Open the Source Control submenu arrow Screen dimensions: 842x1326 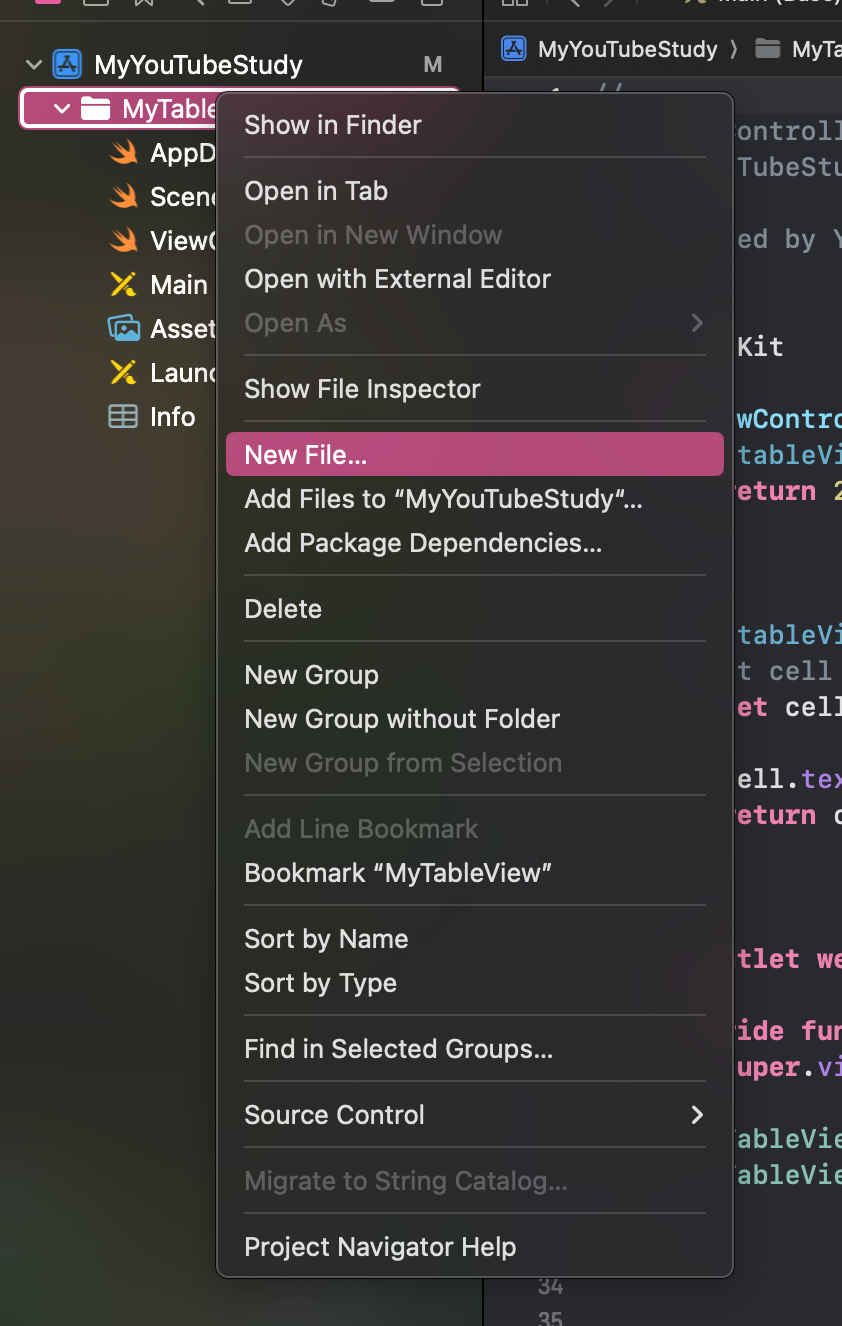(697, 1114)
